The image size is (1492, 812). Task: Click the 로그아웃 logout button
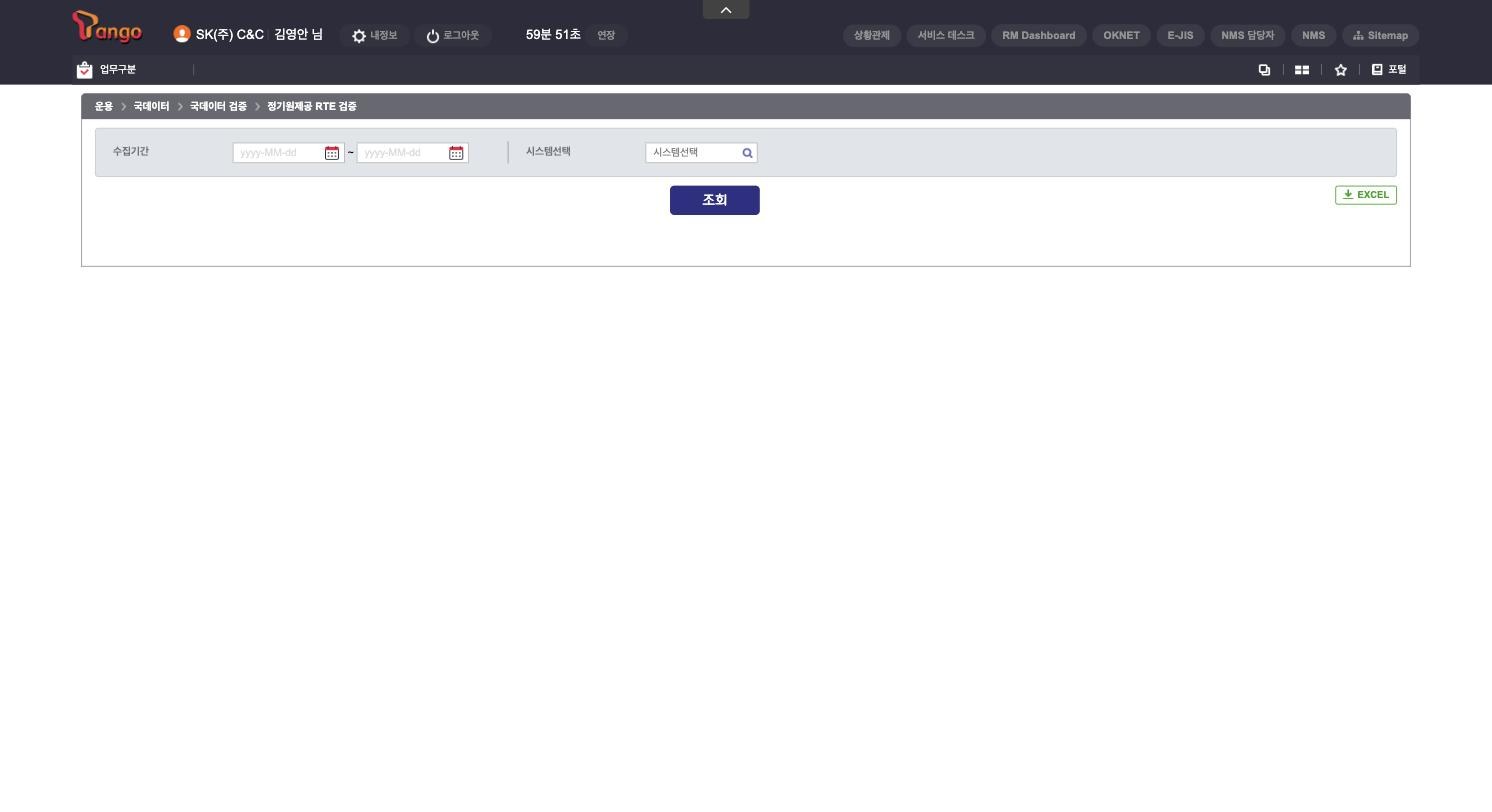(x=453, y=35)
